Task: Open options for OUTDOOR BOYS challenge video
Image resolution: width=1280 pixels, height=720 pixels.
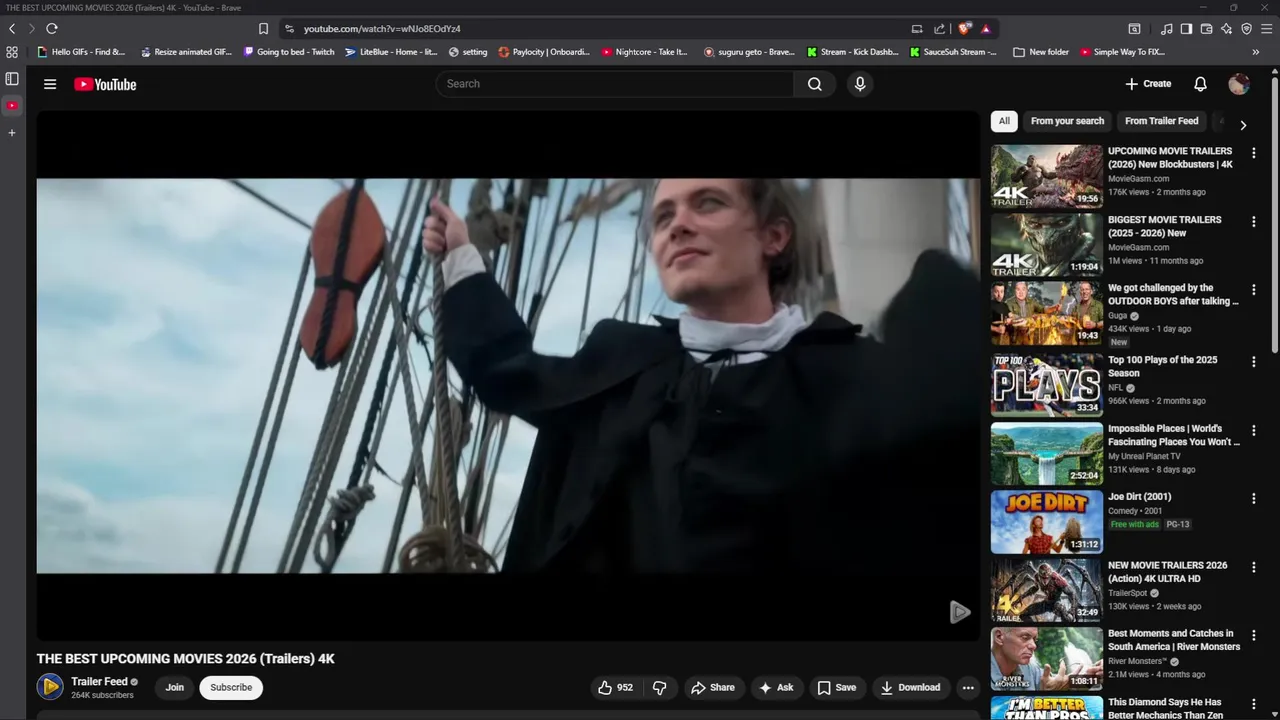Action: (x=1253, y=290)
